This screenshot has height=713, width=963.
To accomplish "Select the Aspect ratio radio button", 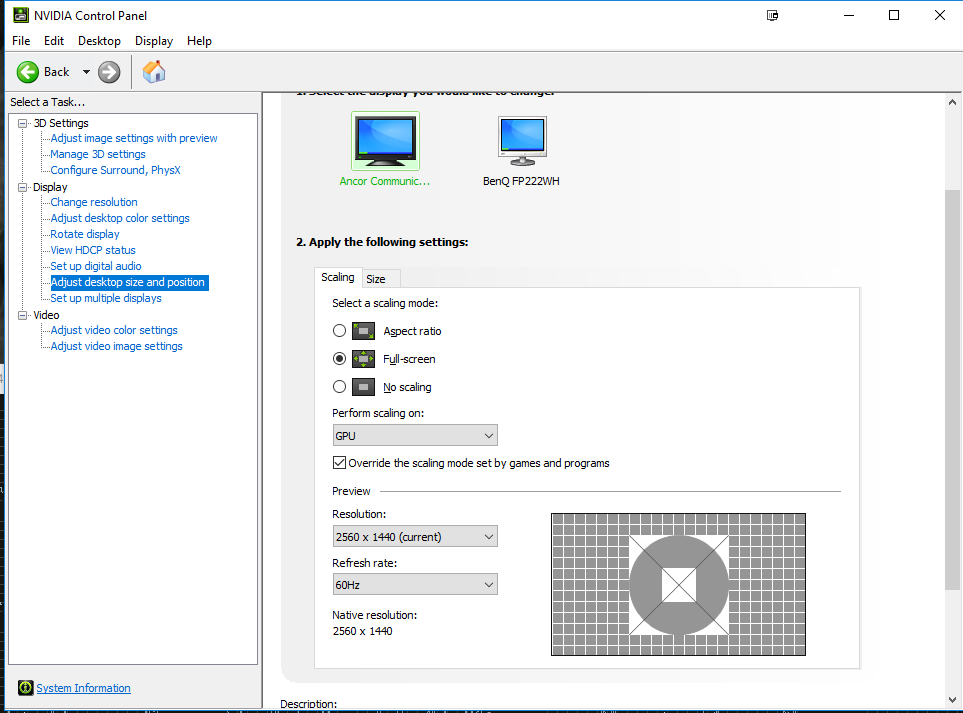I will 339,330.
